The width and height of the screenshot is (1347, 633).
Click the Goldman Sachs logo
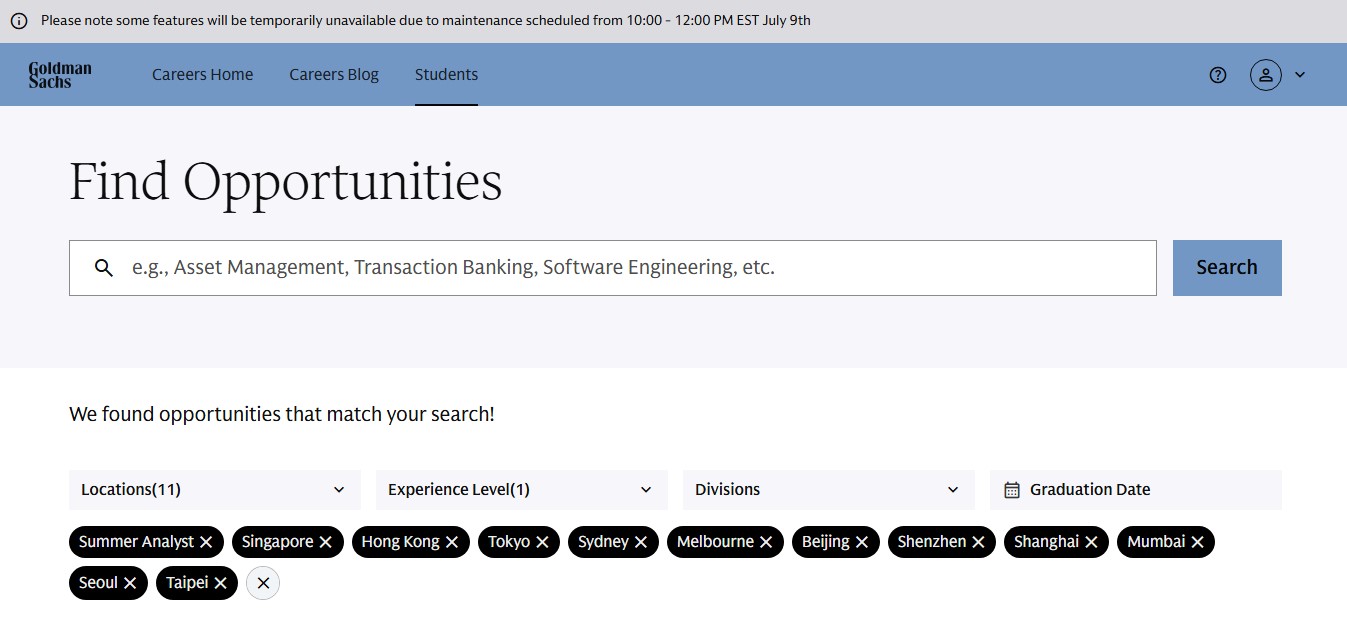point(60,74)
